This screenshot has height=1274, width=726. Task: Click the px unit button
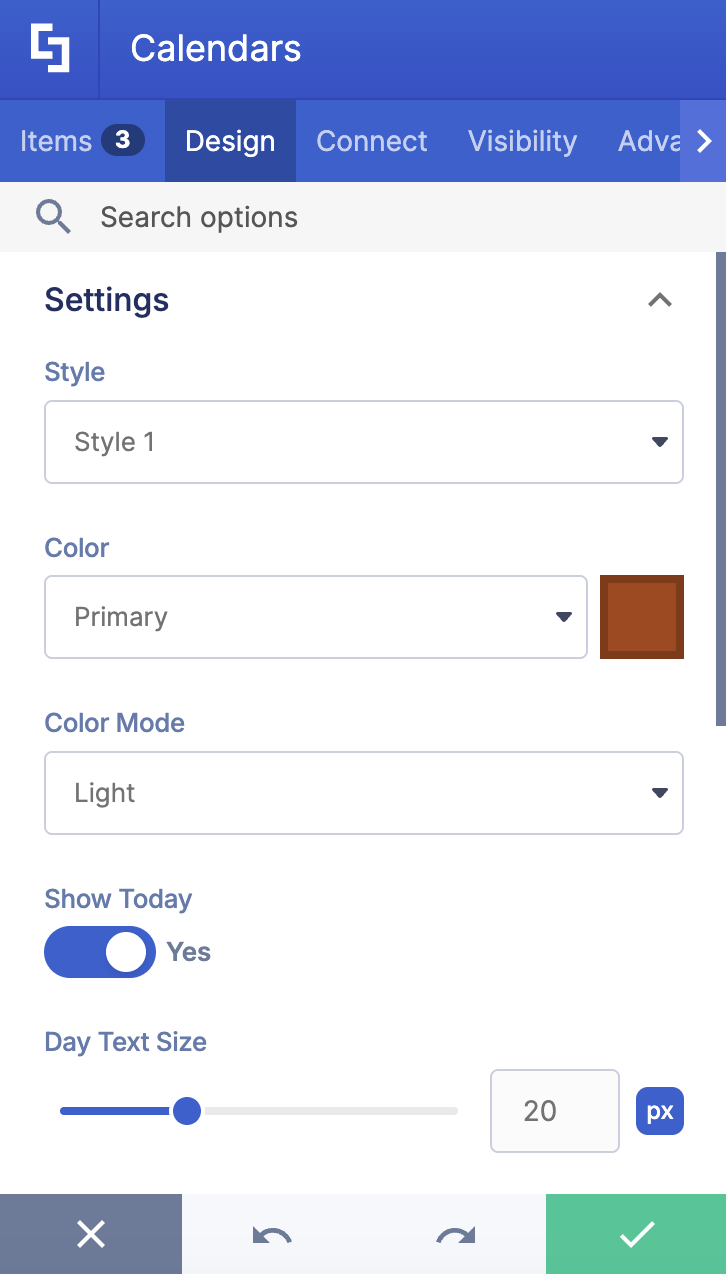pos(659,1110)
